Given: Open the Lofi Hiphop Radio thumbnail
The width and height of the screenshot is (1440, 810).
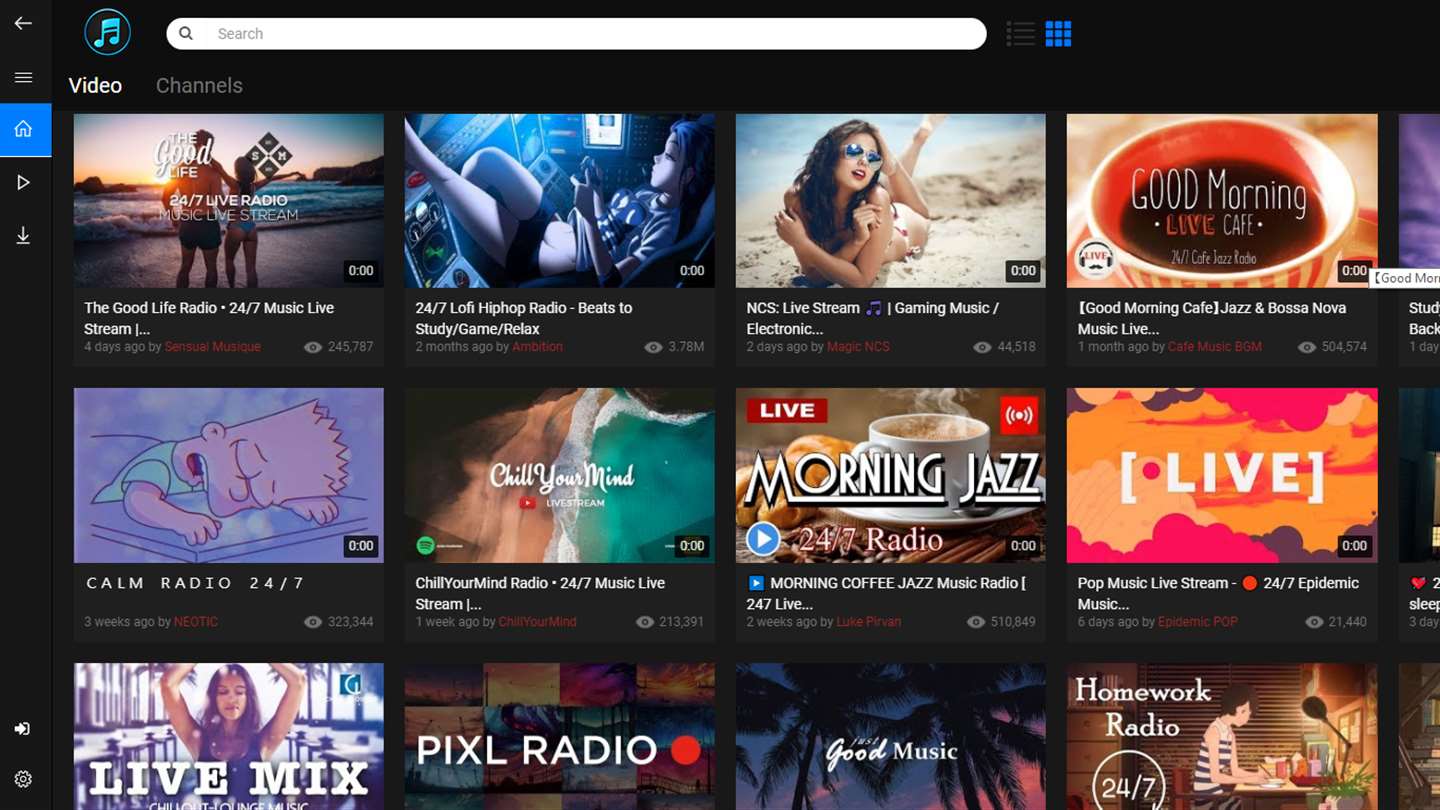Looking at the screenshot, I should [x=560, y=201].
